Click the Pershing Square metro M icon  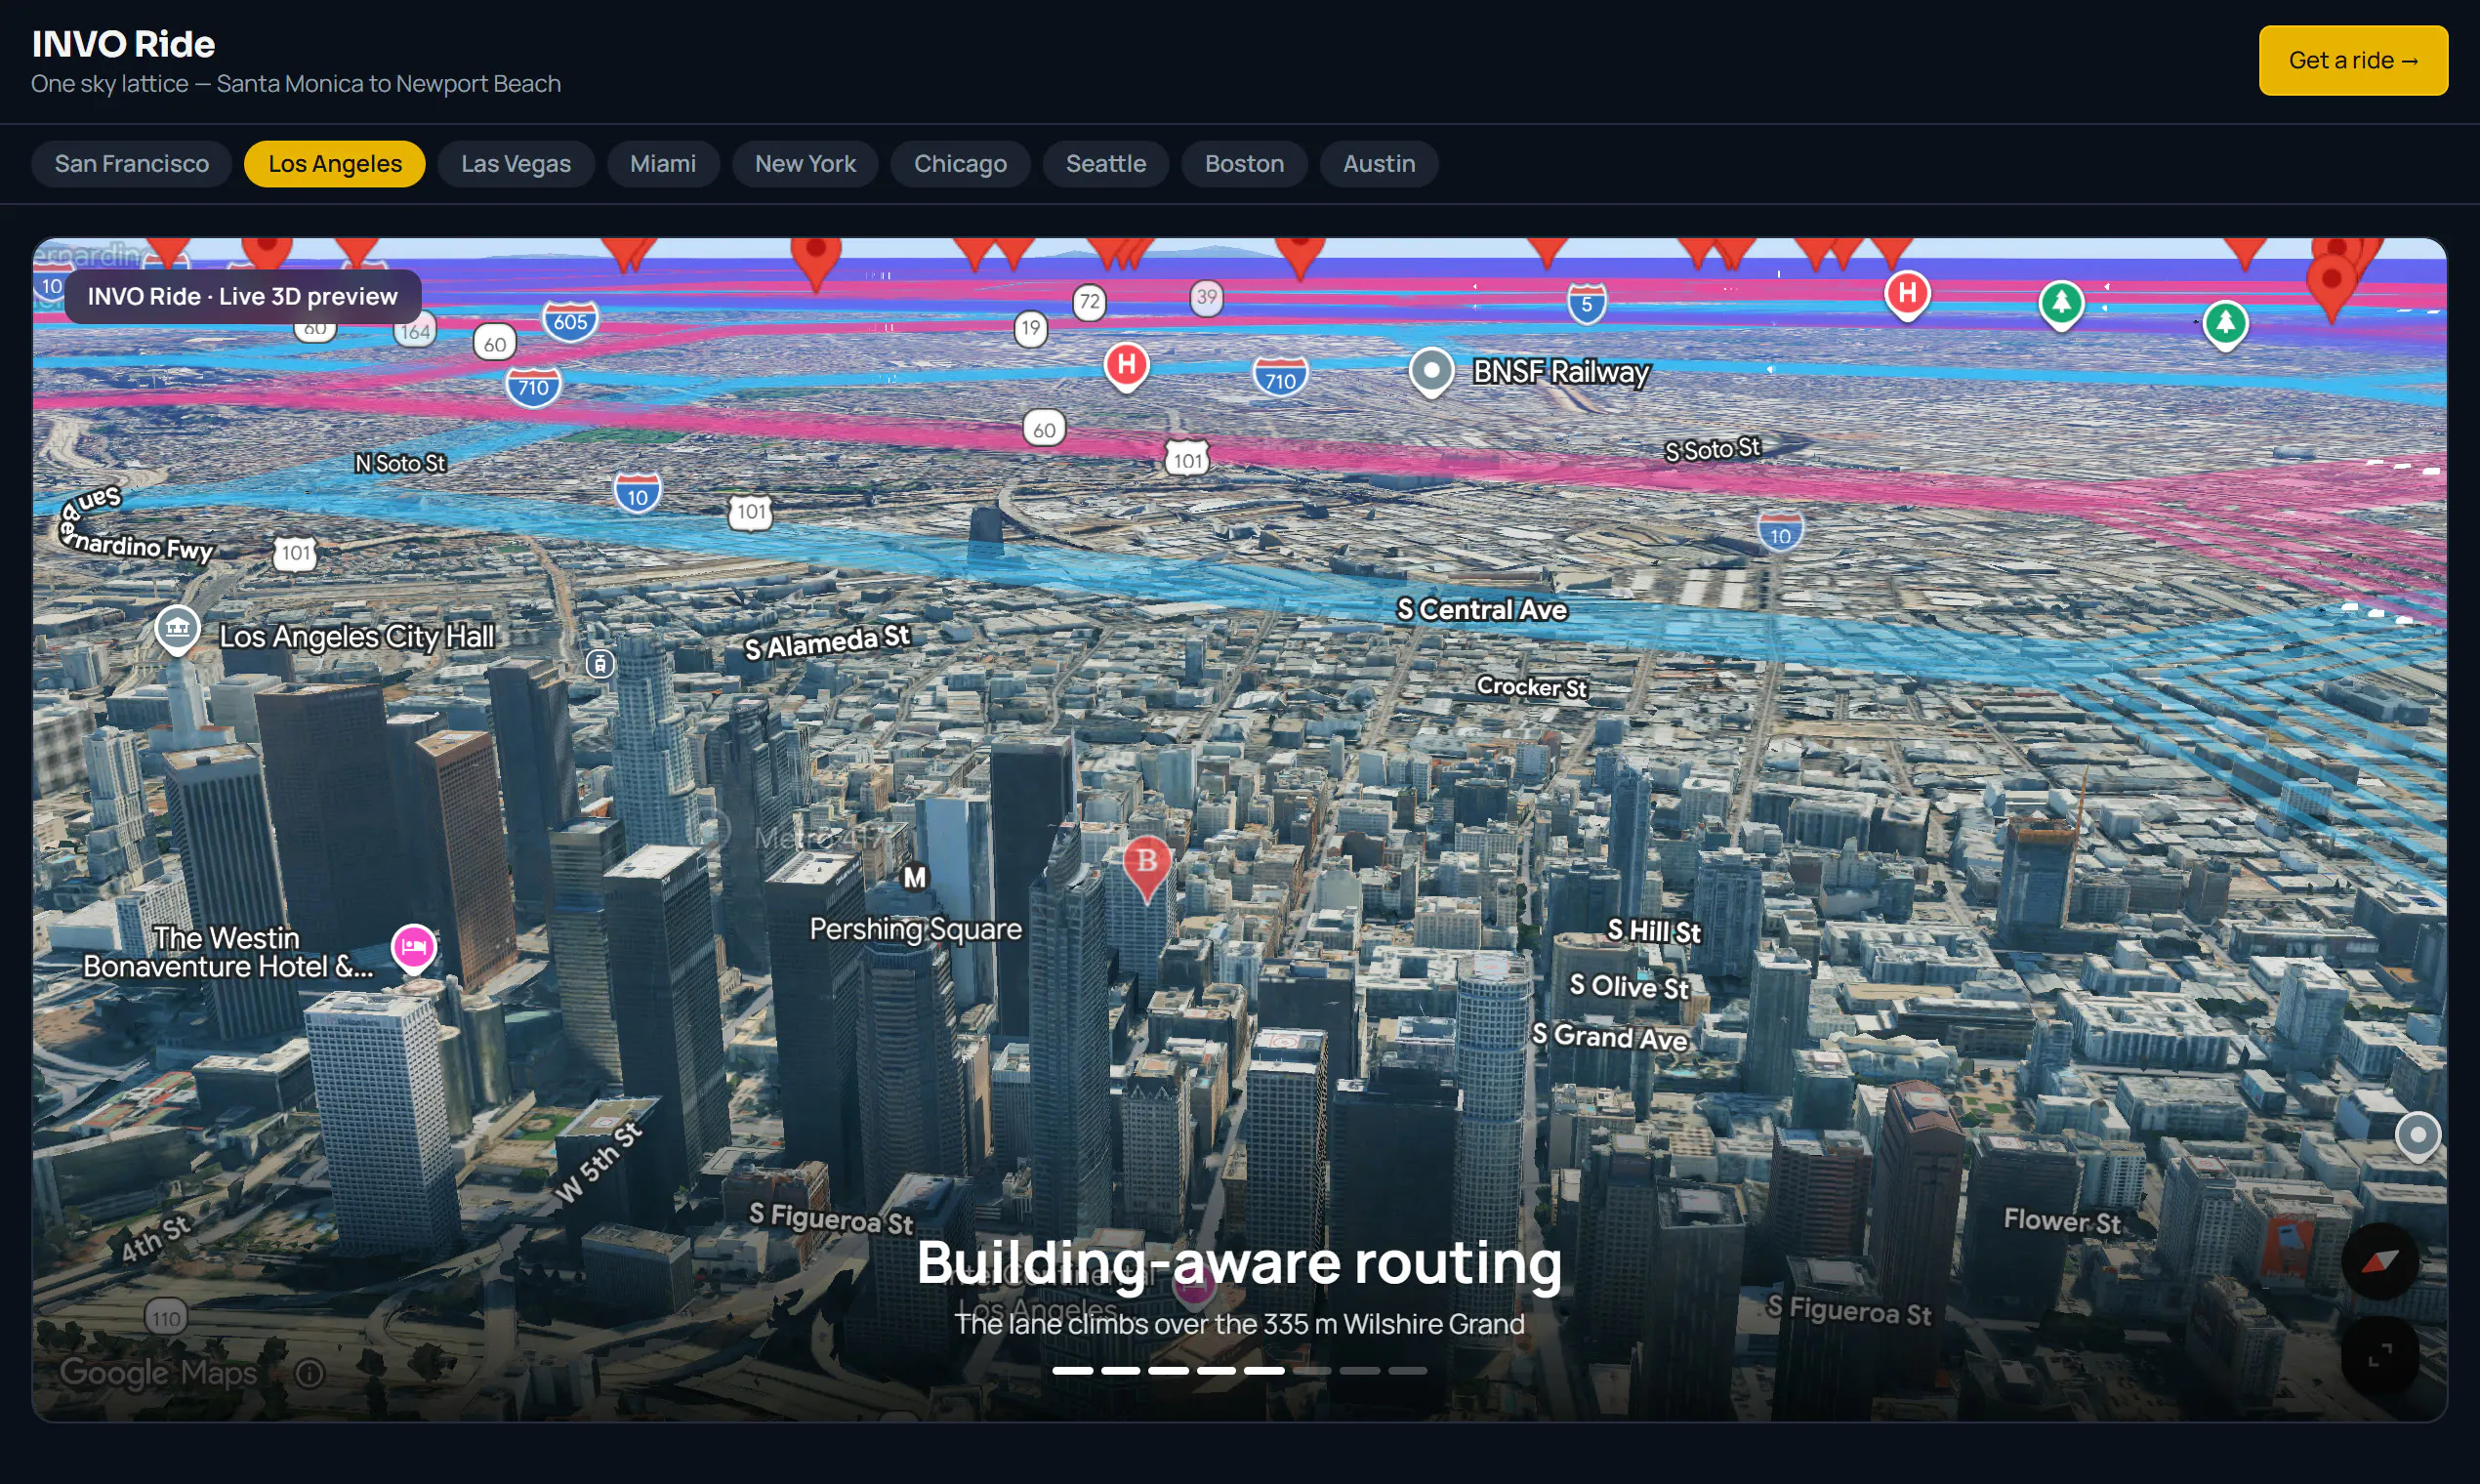tap(914, 877)
